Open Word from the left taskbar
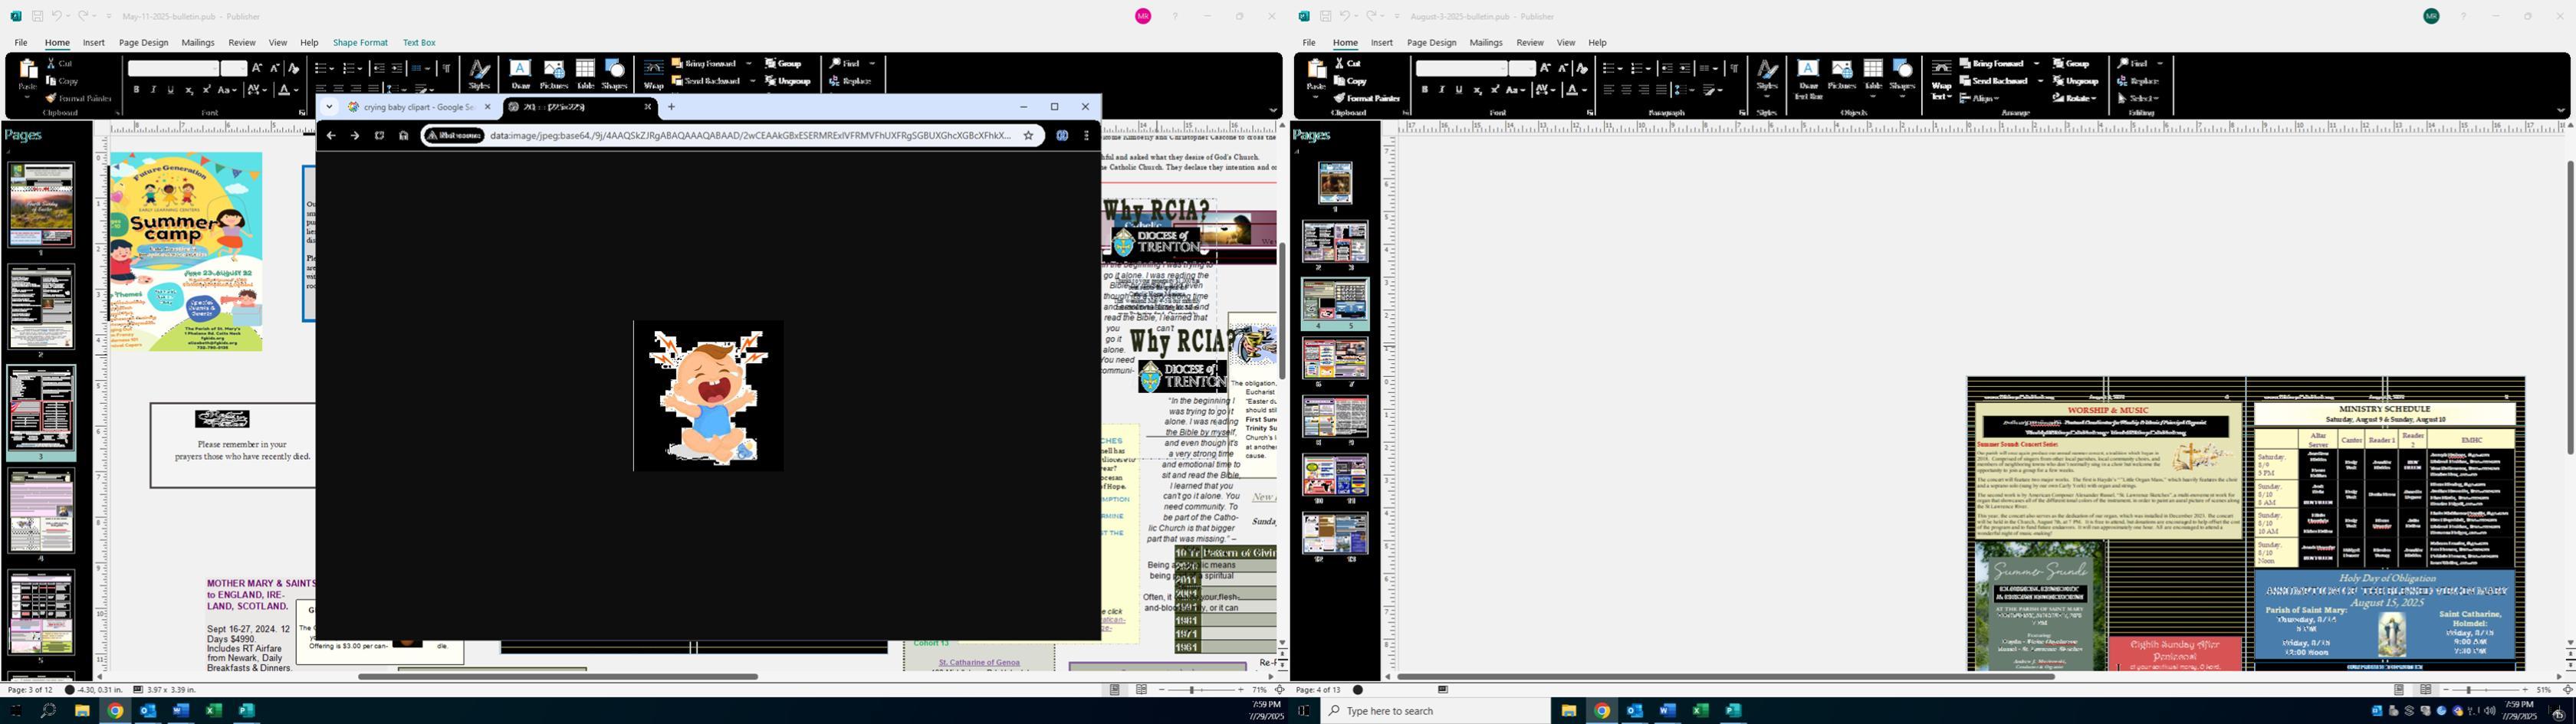The image size is (2576, 724). pyautogui.click(x=180, y=711)
